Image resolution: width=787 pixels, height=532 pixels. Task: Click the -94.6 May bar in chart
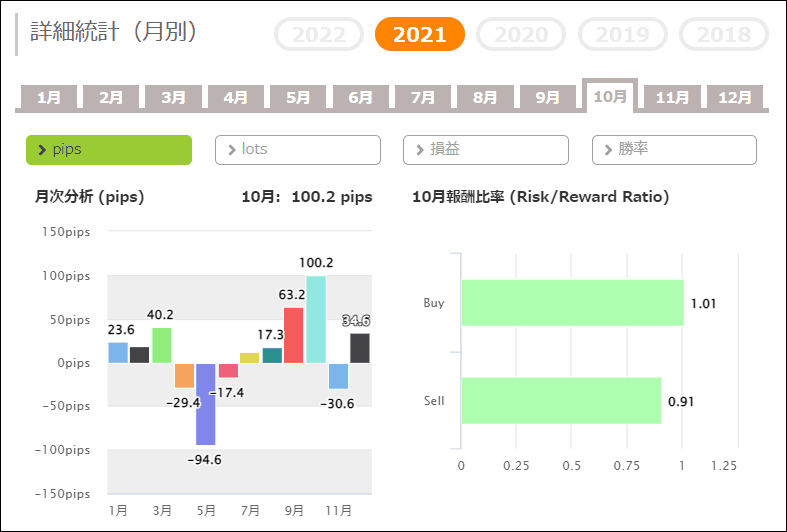[x=206, y=404]
